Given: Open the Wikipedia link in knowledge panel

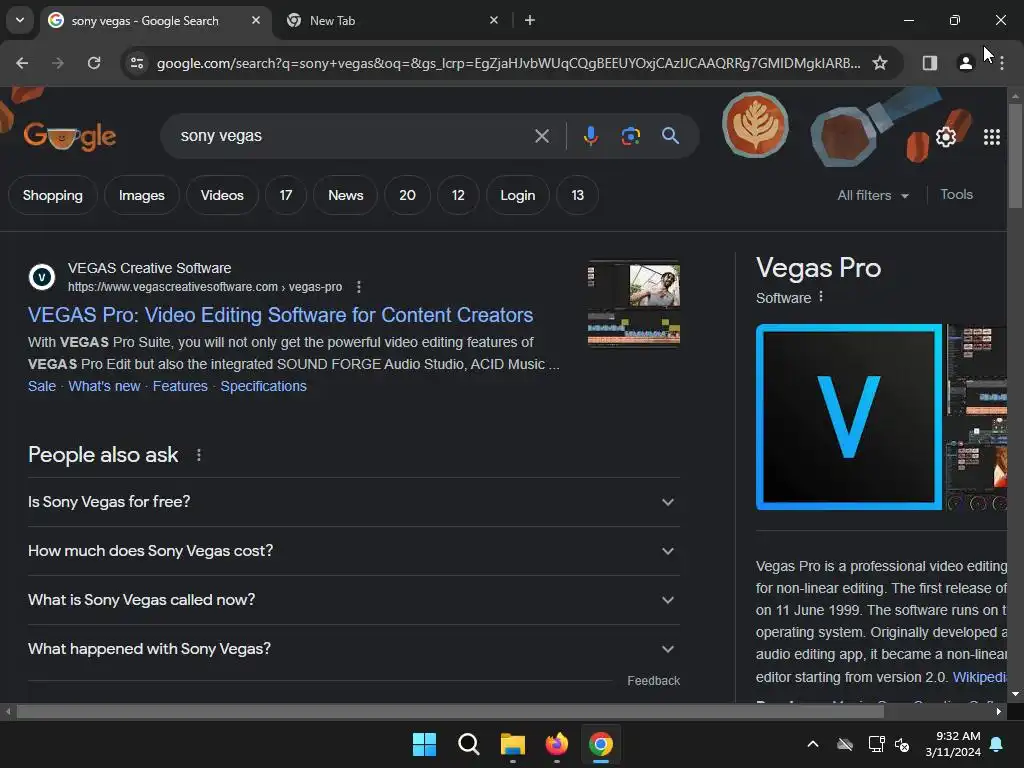Looking at the screenshot, I should [979, 677].
